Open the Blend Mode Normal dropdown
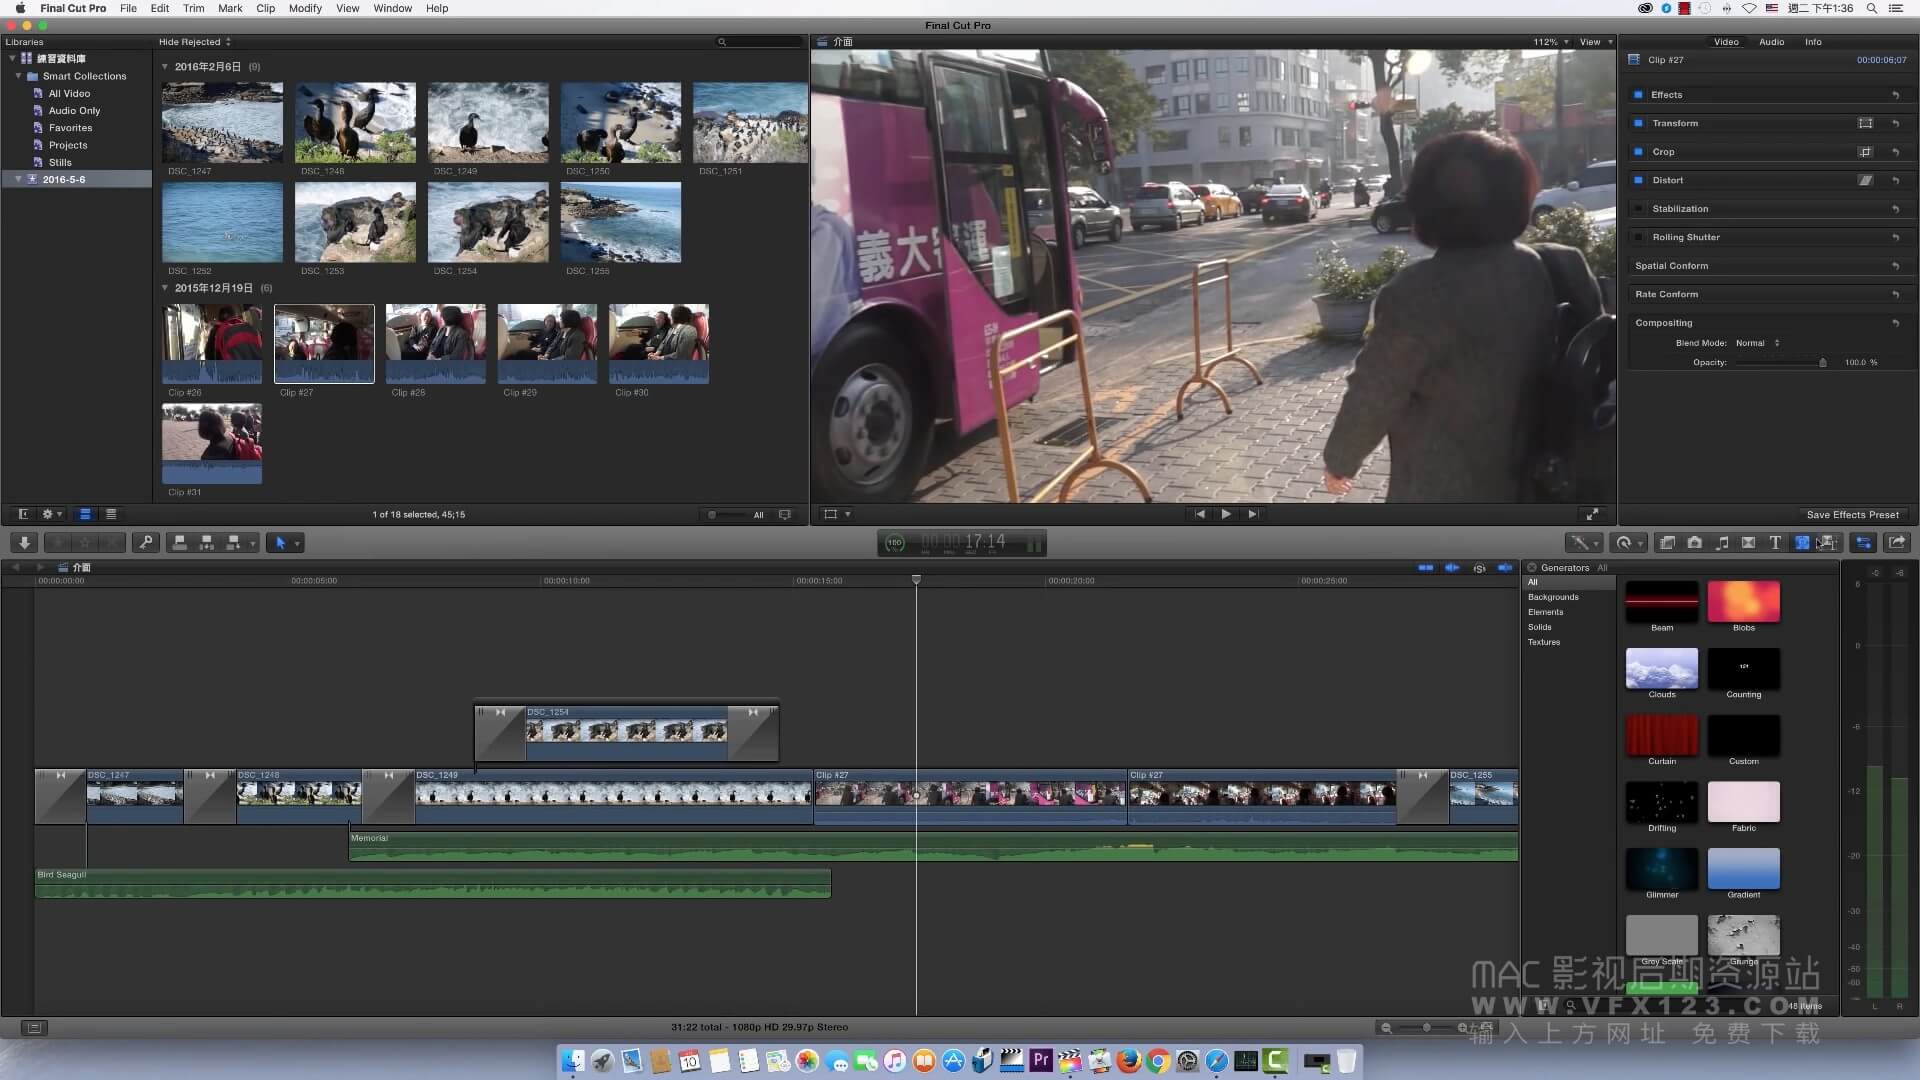 pyautogui.click(x=1758, y=343)
